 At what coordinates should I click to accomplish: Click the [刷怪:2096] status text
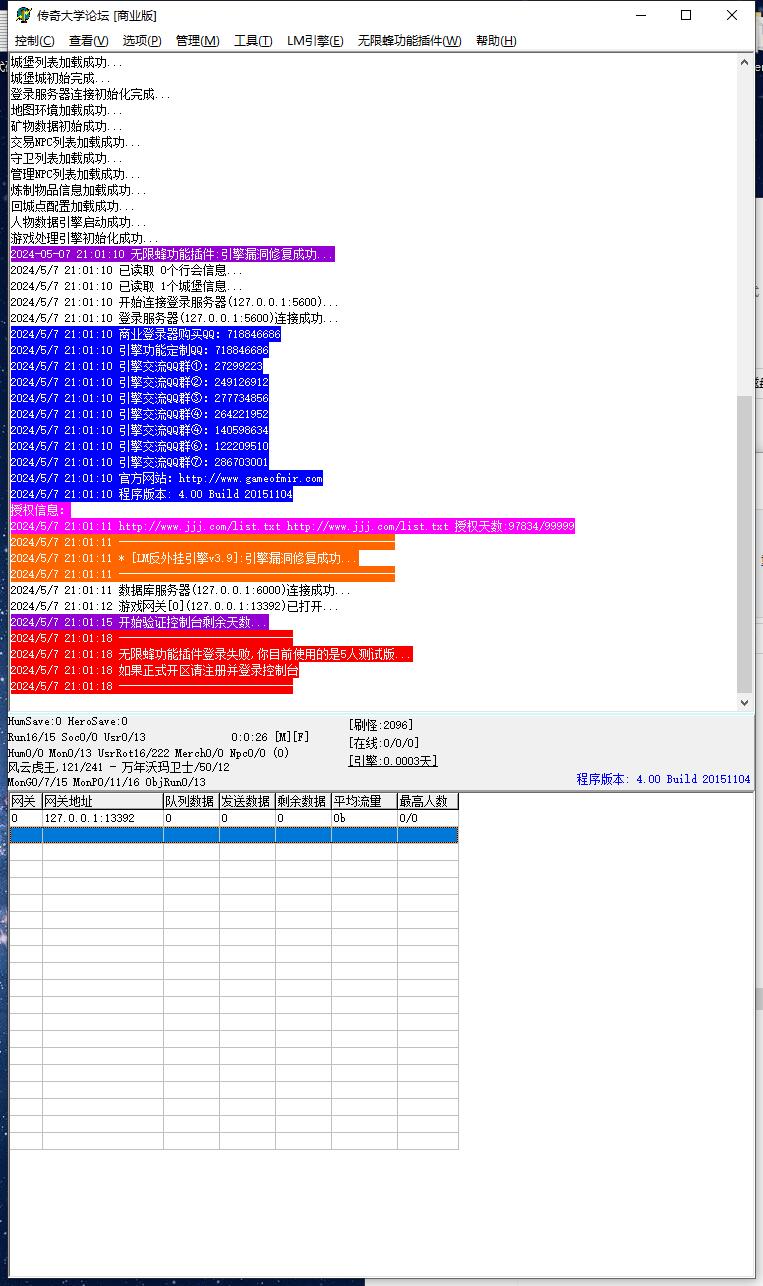(380, 725)
